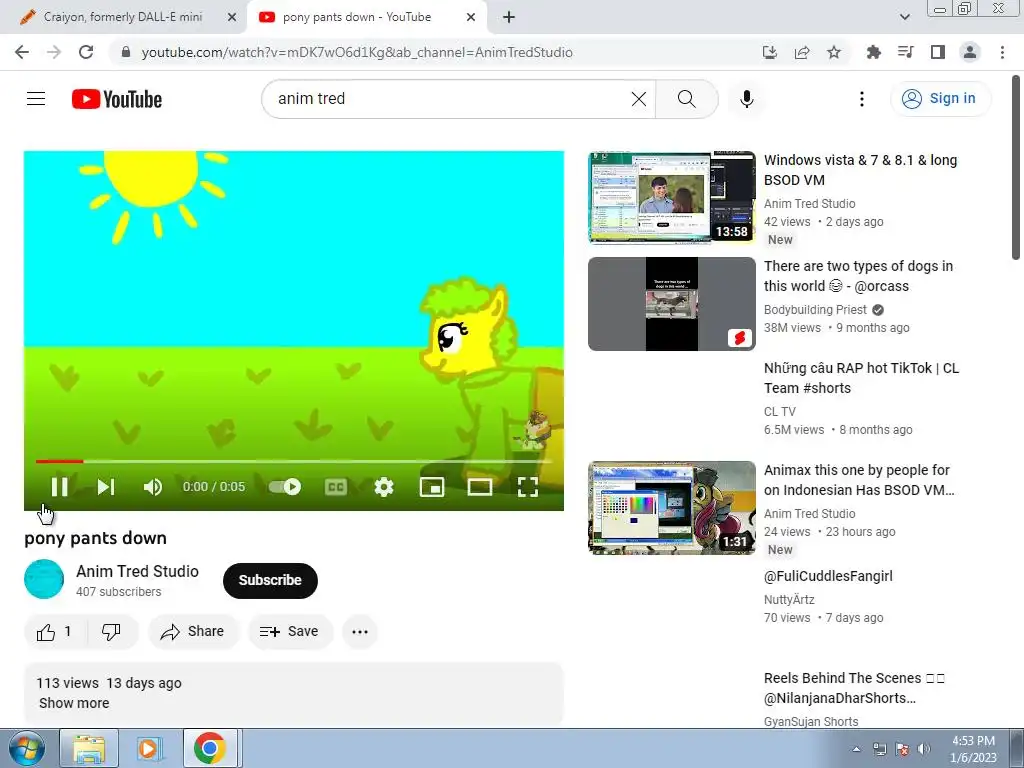Open Anim Tred Studio channel avatar
This screenshot has width=1024, height=768.
[x=44, y=579]
